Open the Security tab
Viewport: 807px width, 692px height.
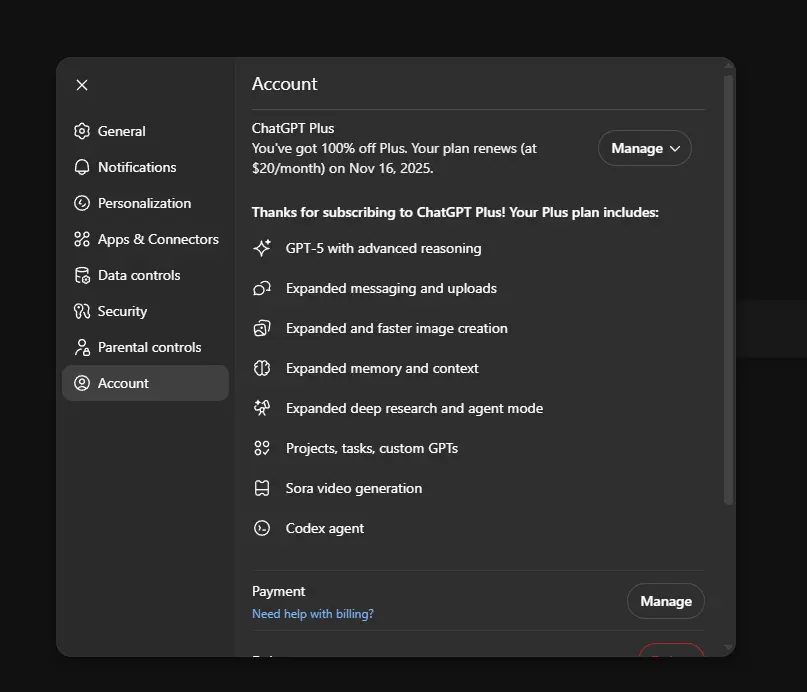tap(145, 311)
